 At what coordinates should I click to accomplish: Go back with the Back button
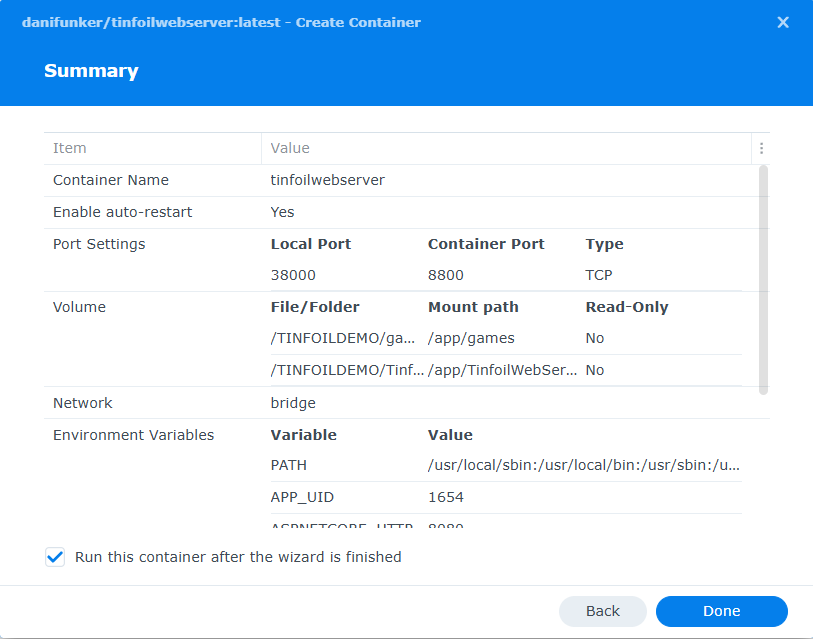(x=602, y=611)
